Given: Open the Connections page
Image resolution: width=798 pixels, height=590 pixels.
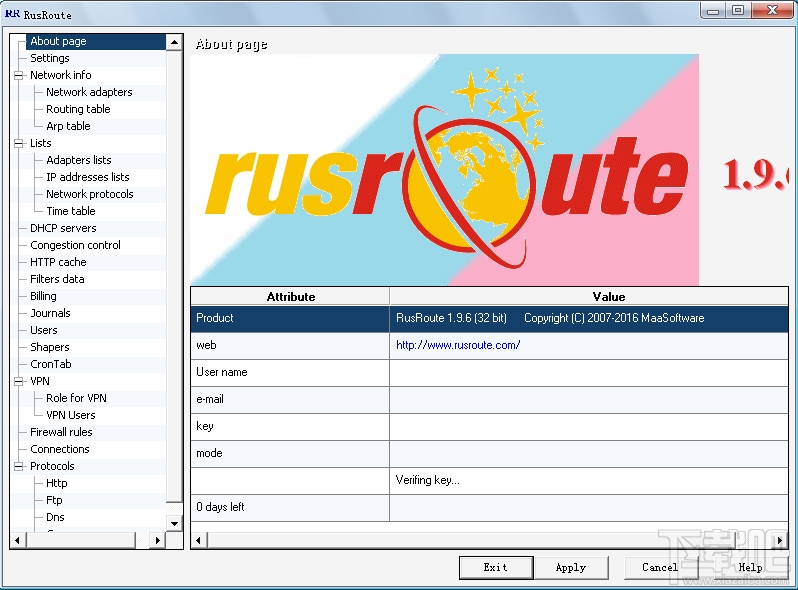Looking at the screenshot, I should pyautogui.click(x=60, y=449).
